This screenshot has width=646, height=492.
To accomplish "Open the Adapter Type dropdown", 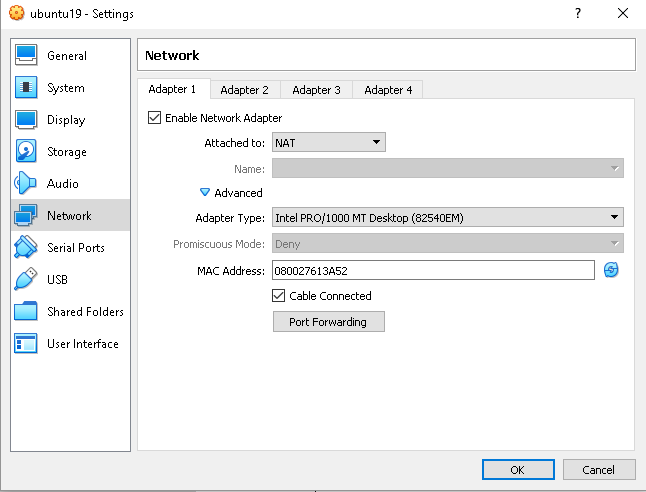I will point(448,217).
